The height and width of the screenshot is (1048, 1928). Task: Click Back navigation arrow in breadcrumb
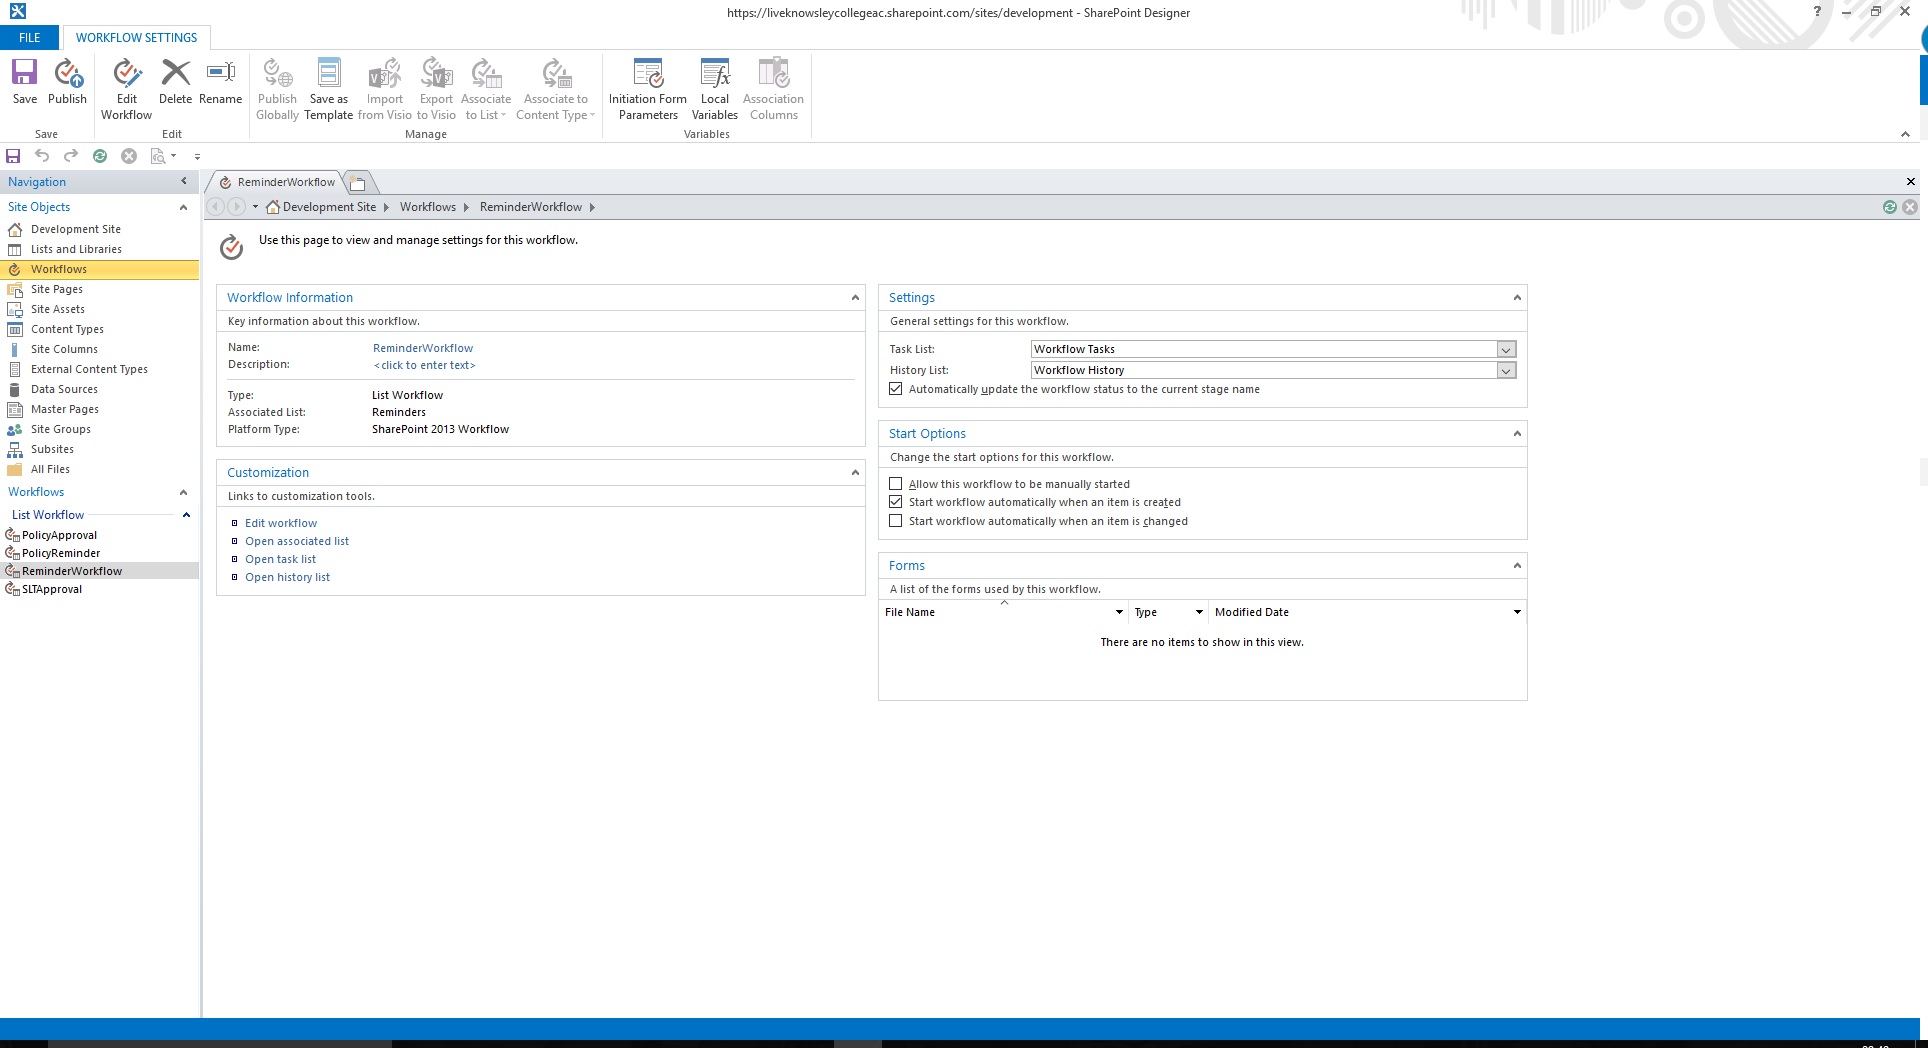pos(215,207)
